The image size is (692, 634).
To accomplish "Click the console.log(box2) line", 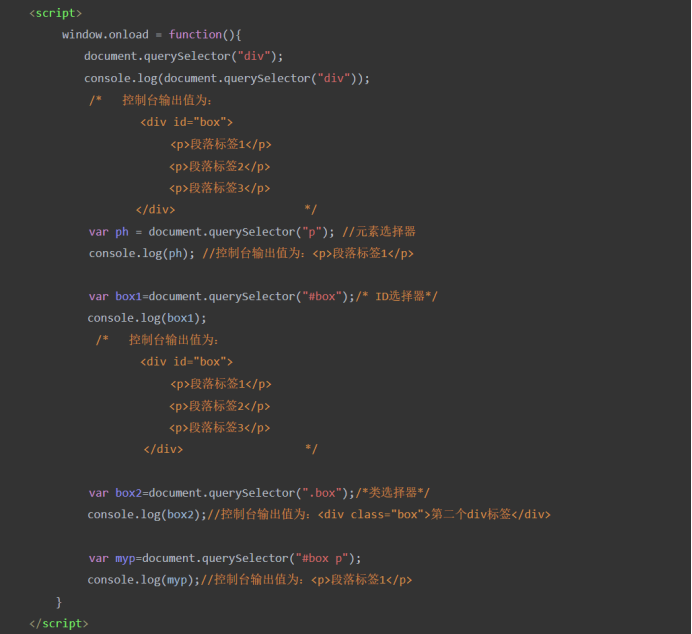I will point(319,515).
